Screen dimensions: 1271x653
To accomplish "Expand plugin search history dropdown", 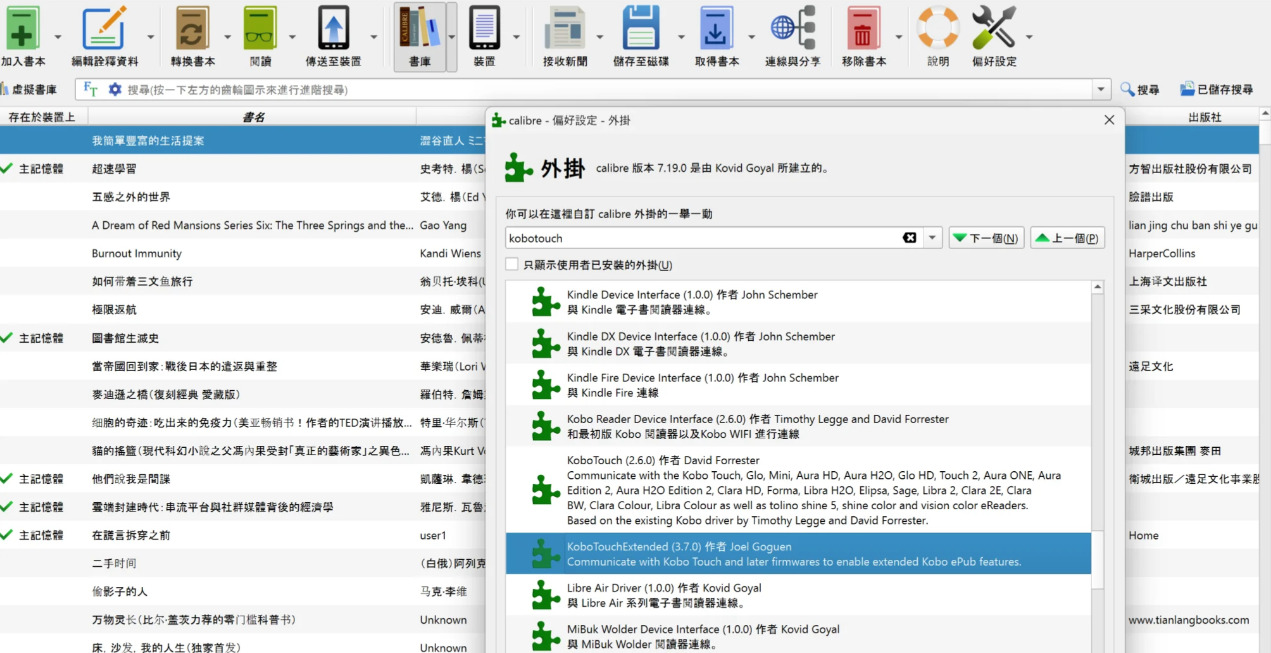I will [933, 238].
